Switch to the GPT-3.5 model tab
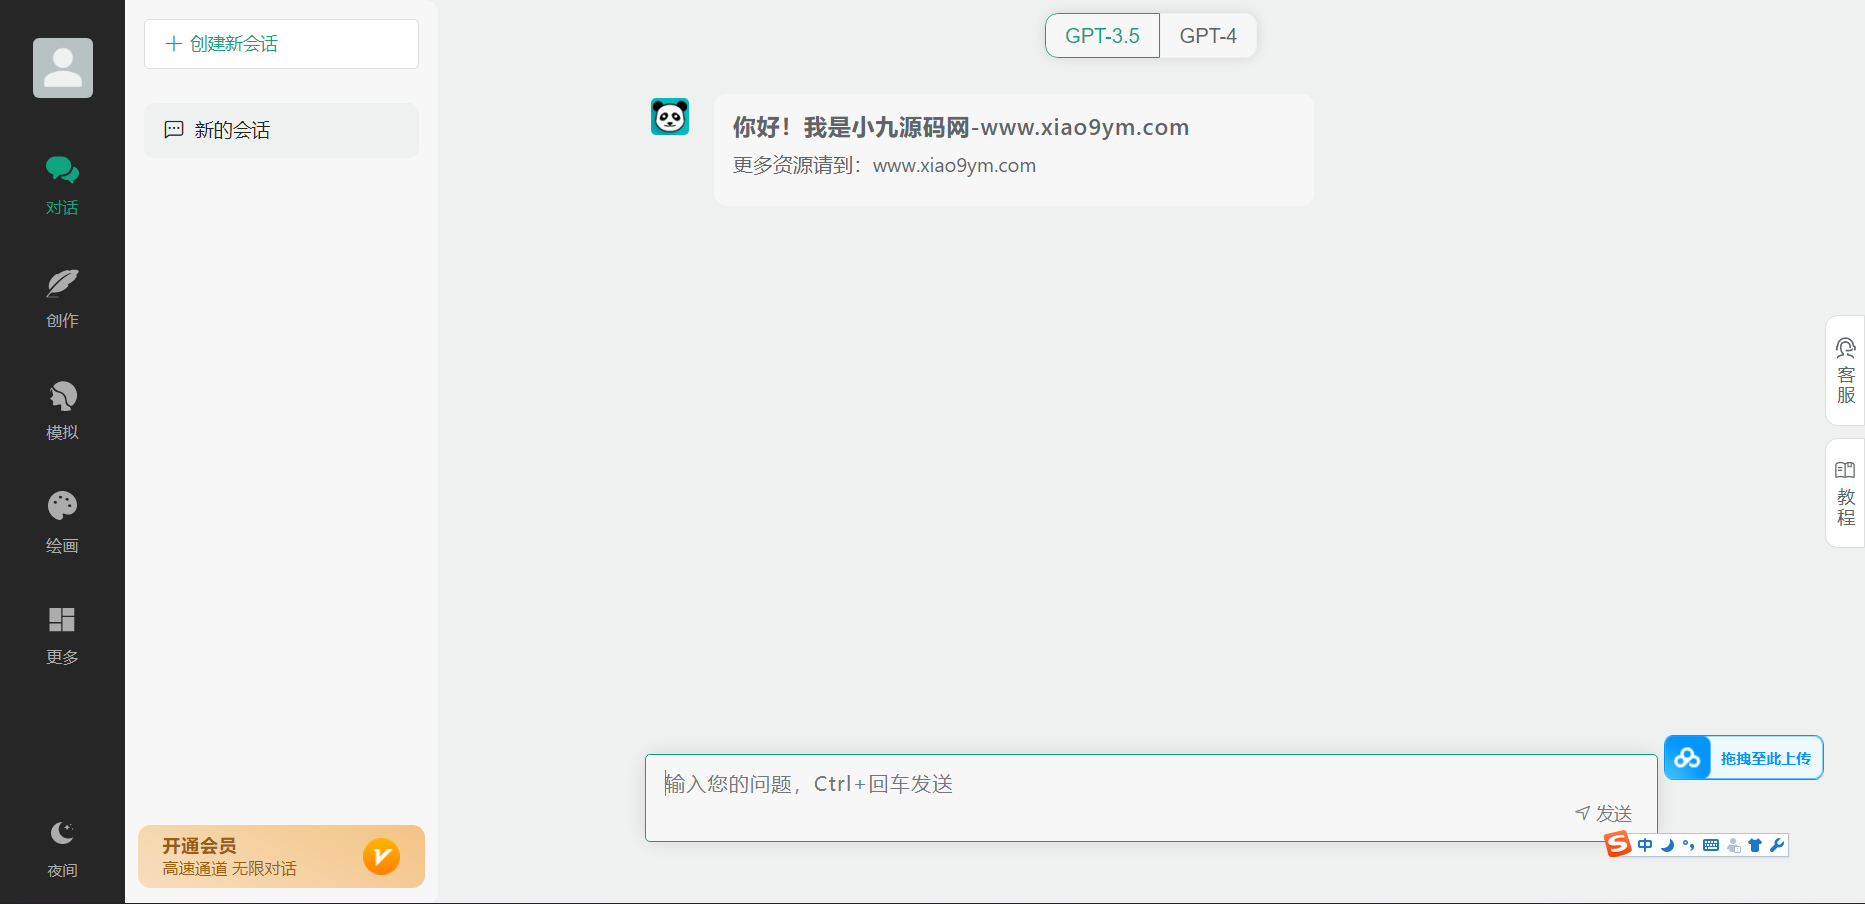This screenshot has height=904, width=1865. pos(1102,36)
